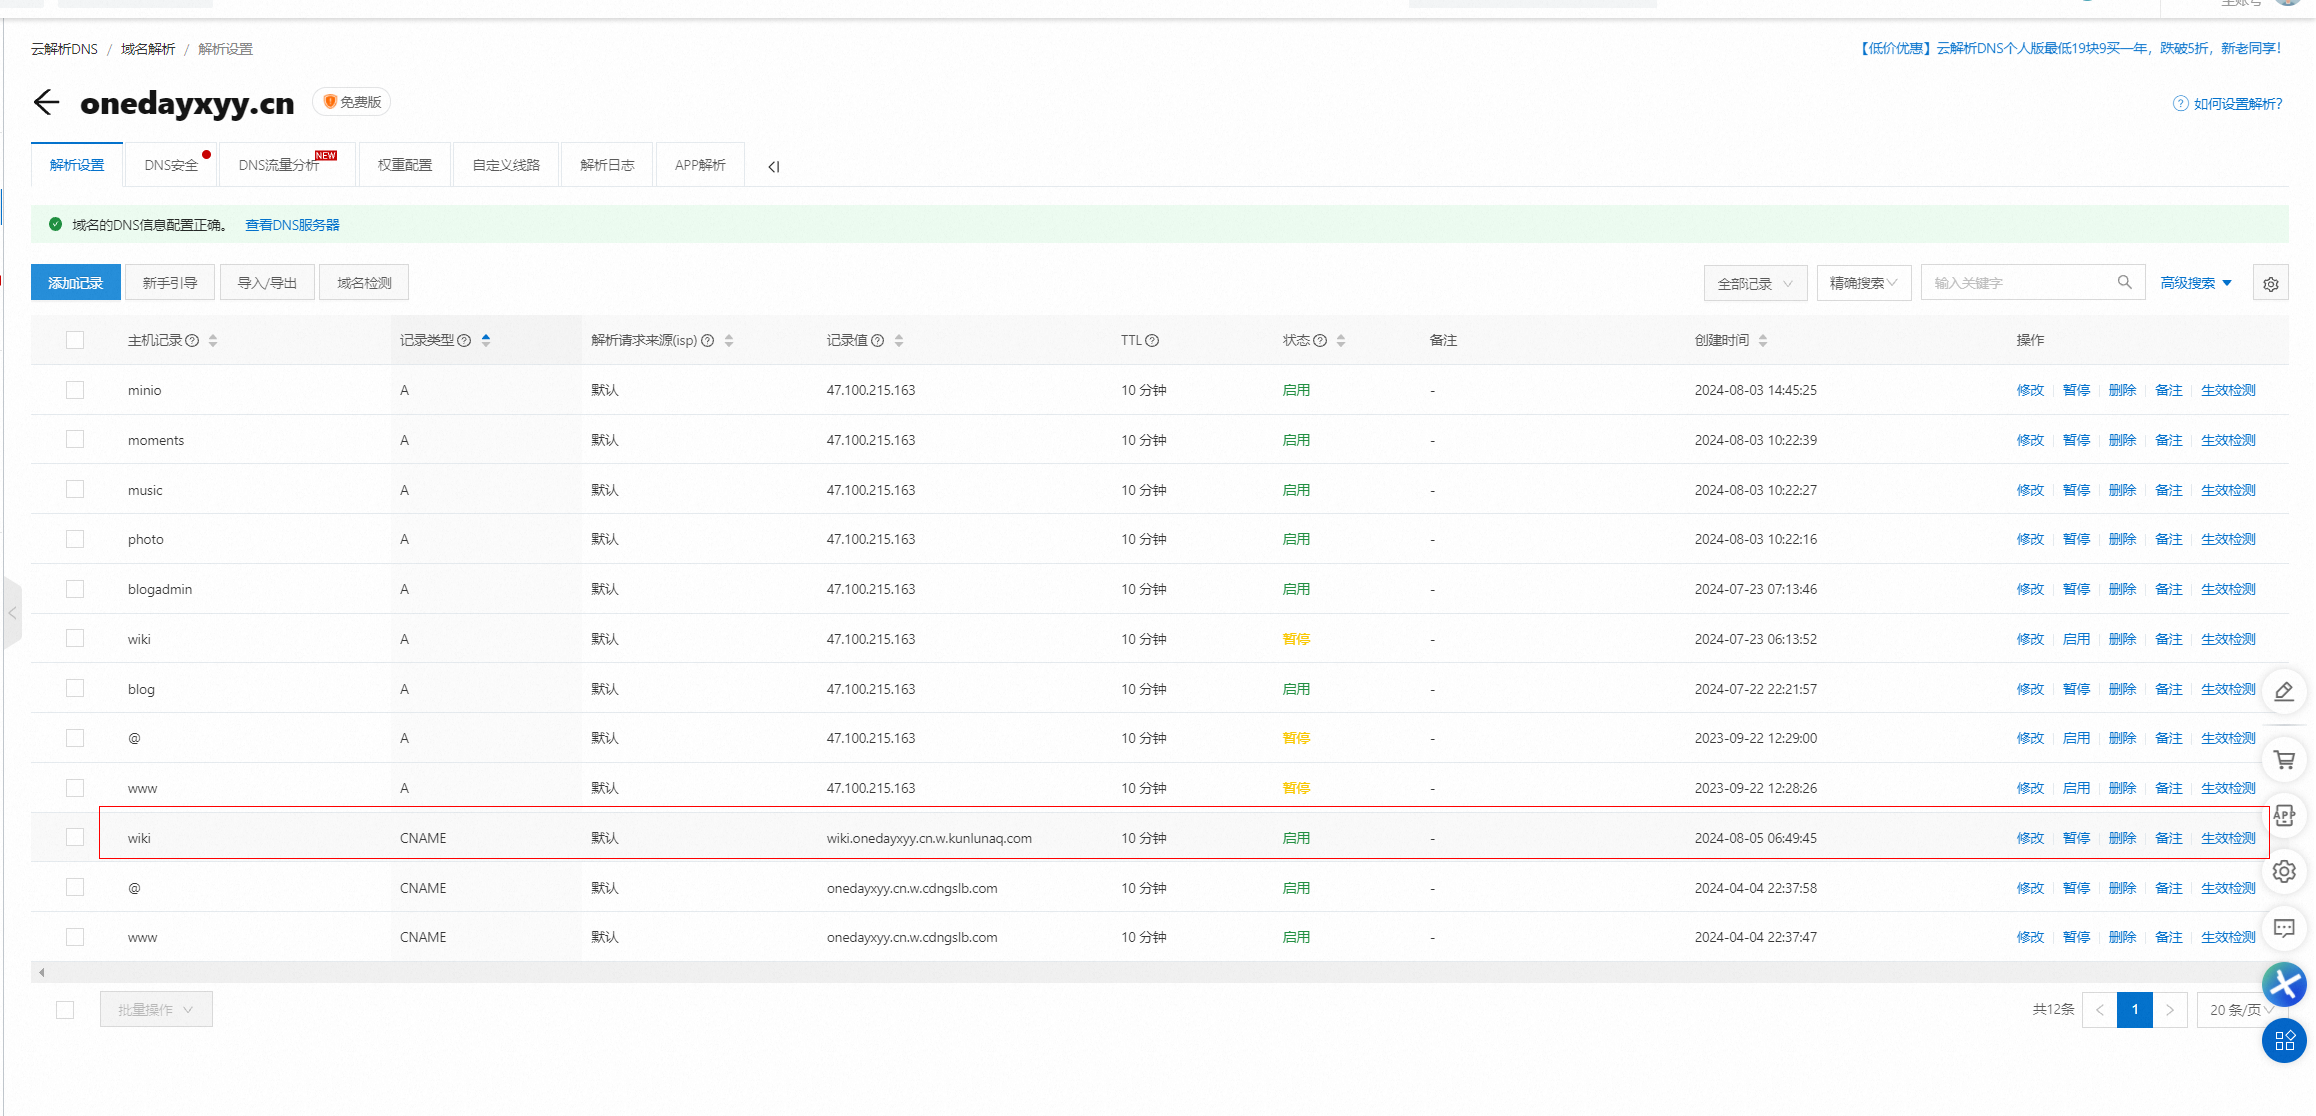The image size is (2316, 1116).
Task: Sort by creation time arrows
Action: 1763,340
